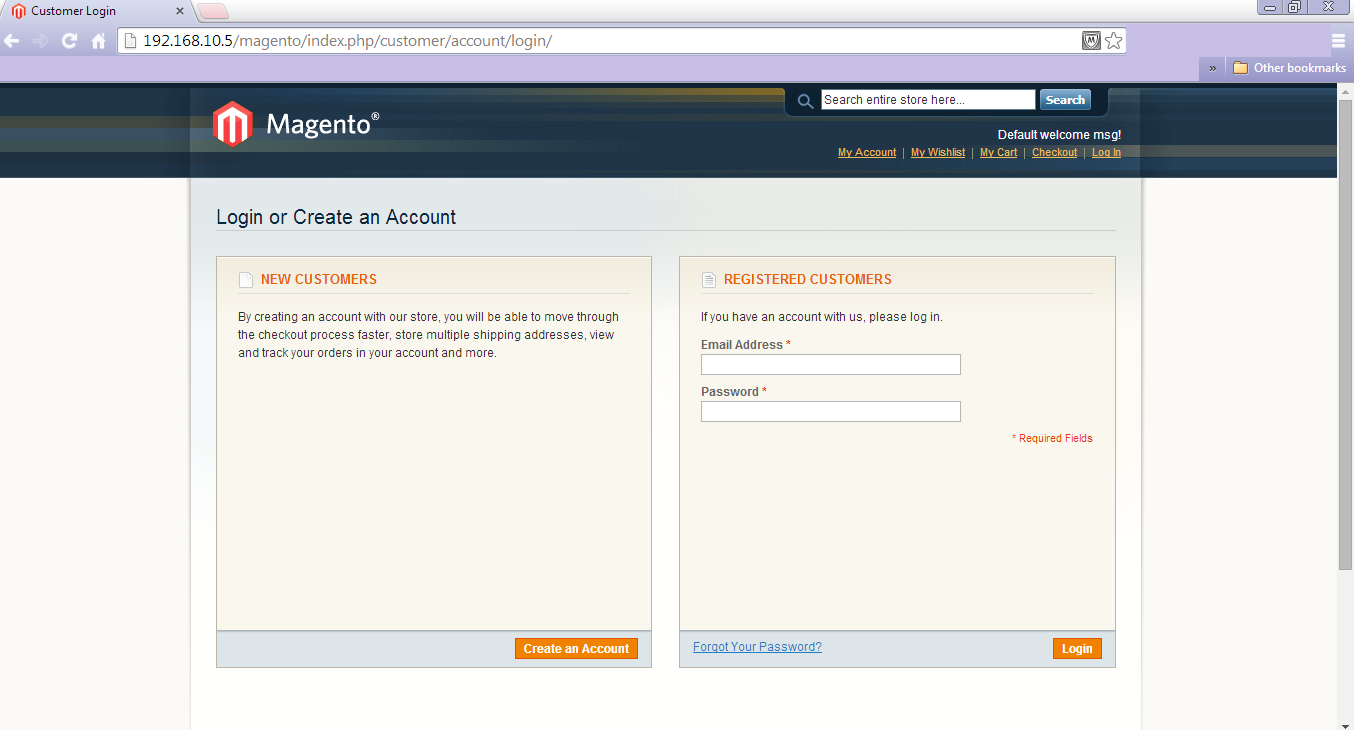The height and width of the screenshot is (730, 1354).
Task: Click the Login or Create an Account heading
Action: [336, 217]
